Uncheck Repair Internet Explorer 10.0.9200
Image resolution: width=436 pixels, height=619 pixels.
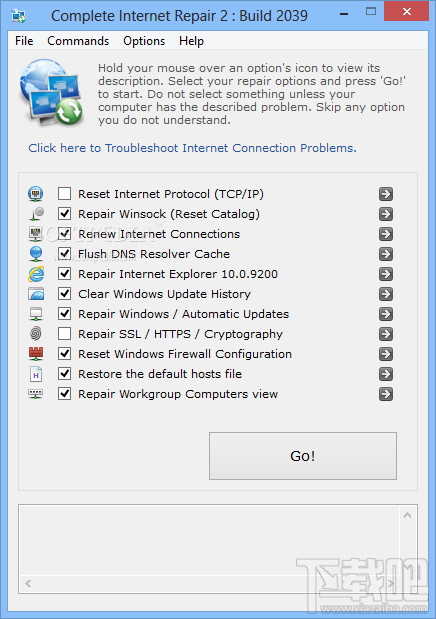64,274
